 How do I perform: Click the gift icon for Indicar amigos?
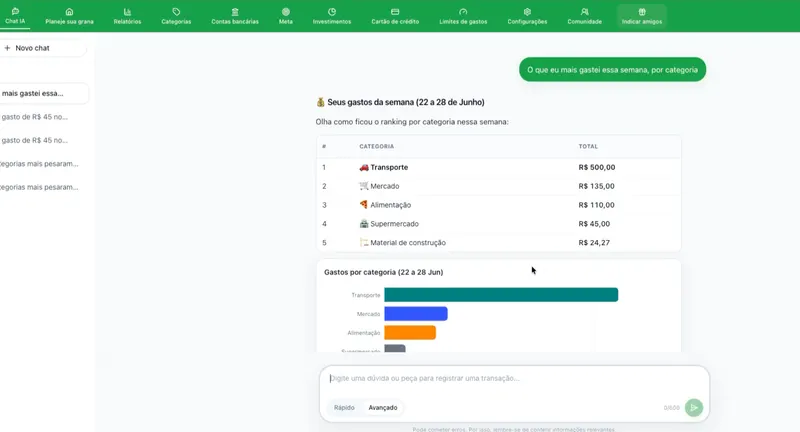pyautogui.click(x=642, y=12)
